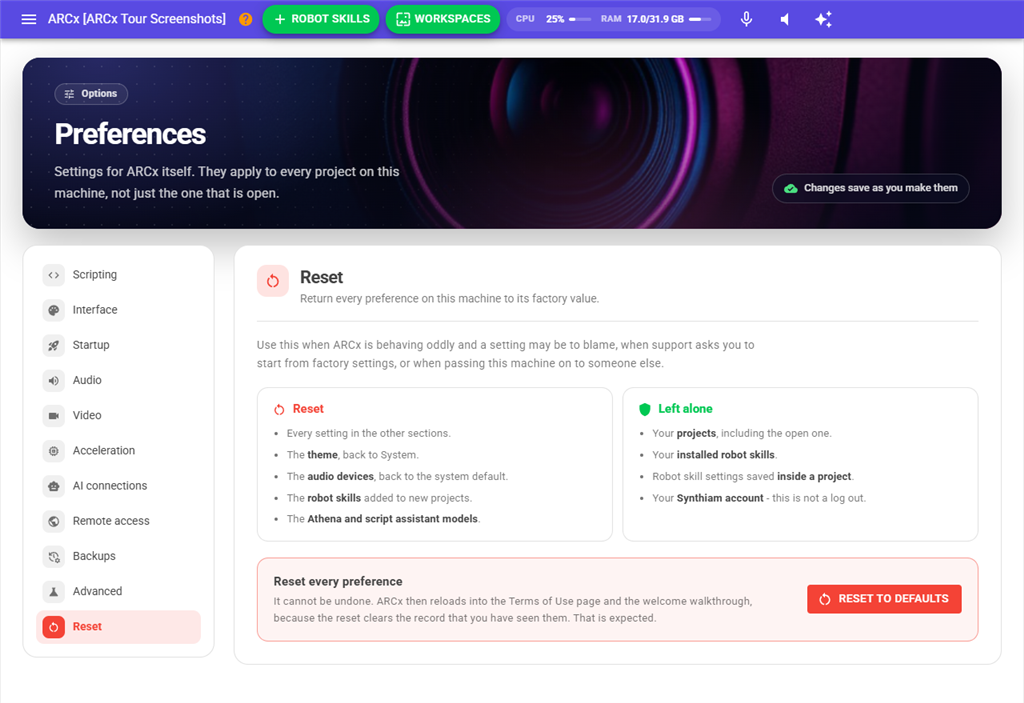Click the Interface palette icon
This screenshot has height=703, width=1024.
coord(54,310)
